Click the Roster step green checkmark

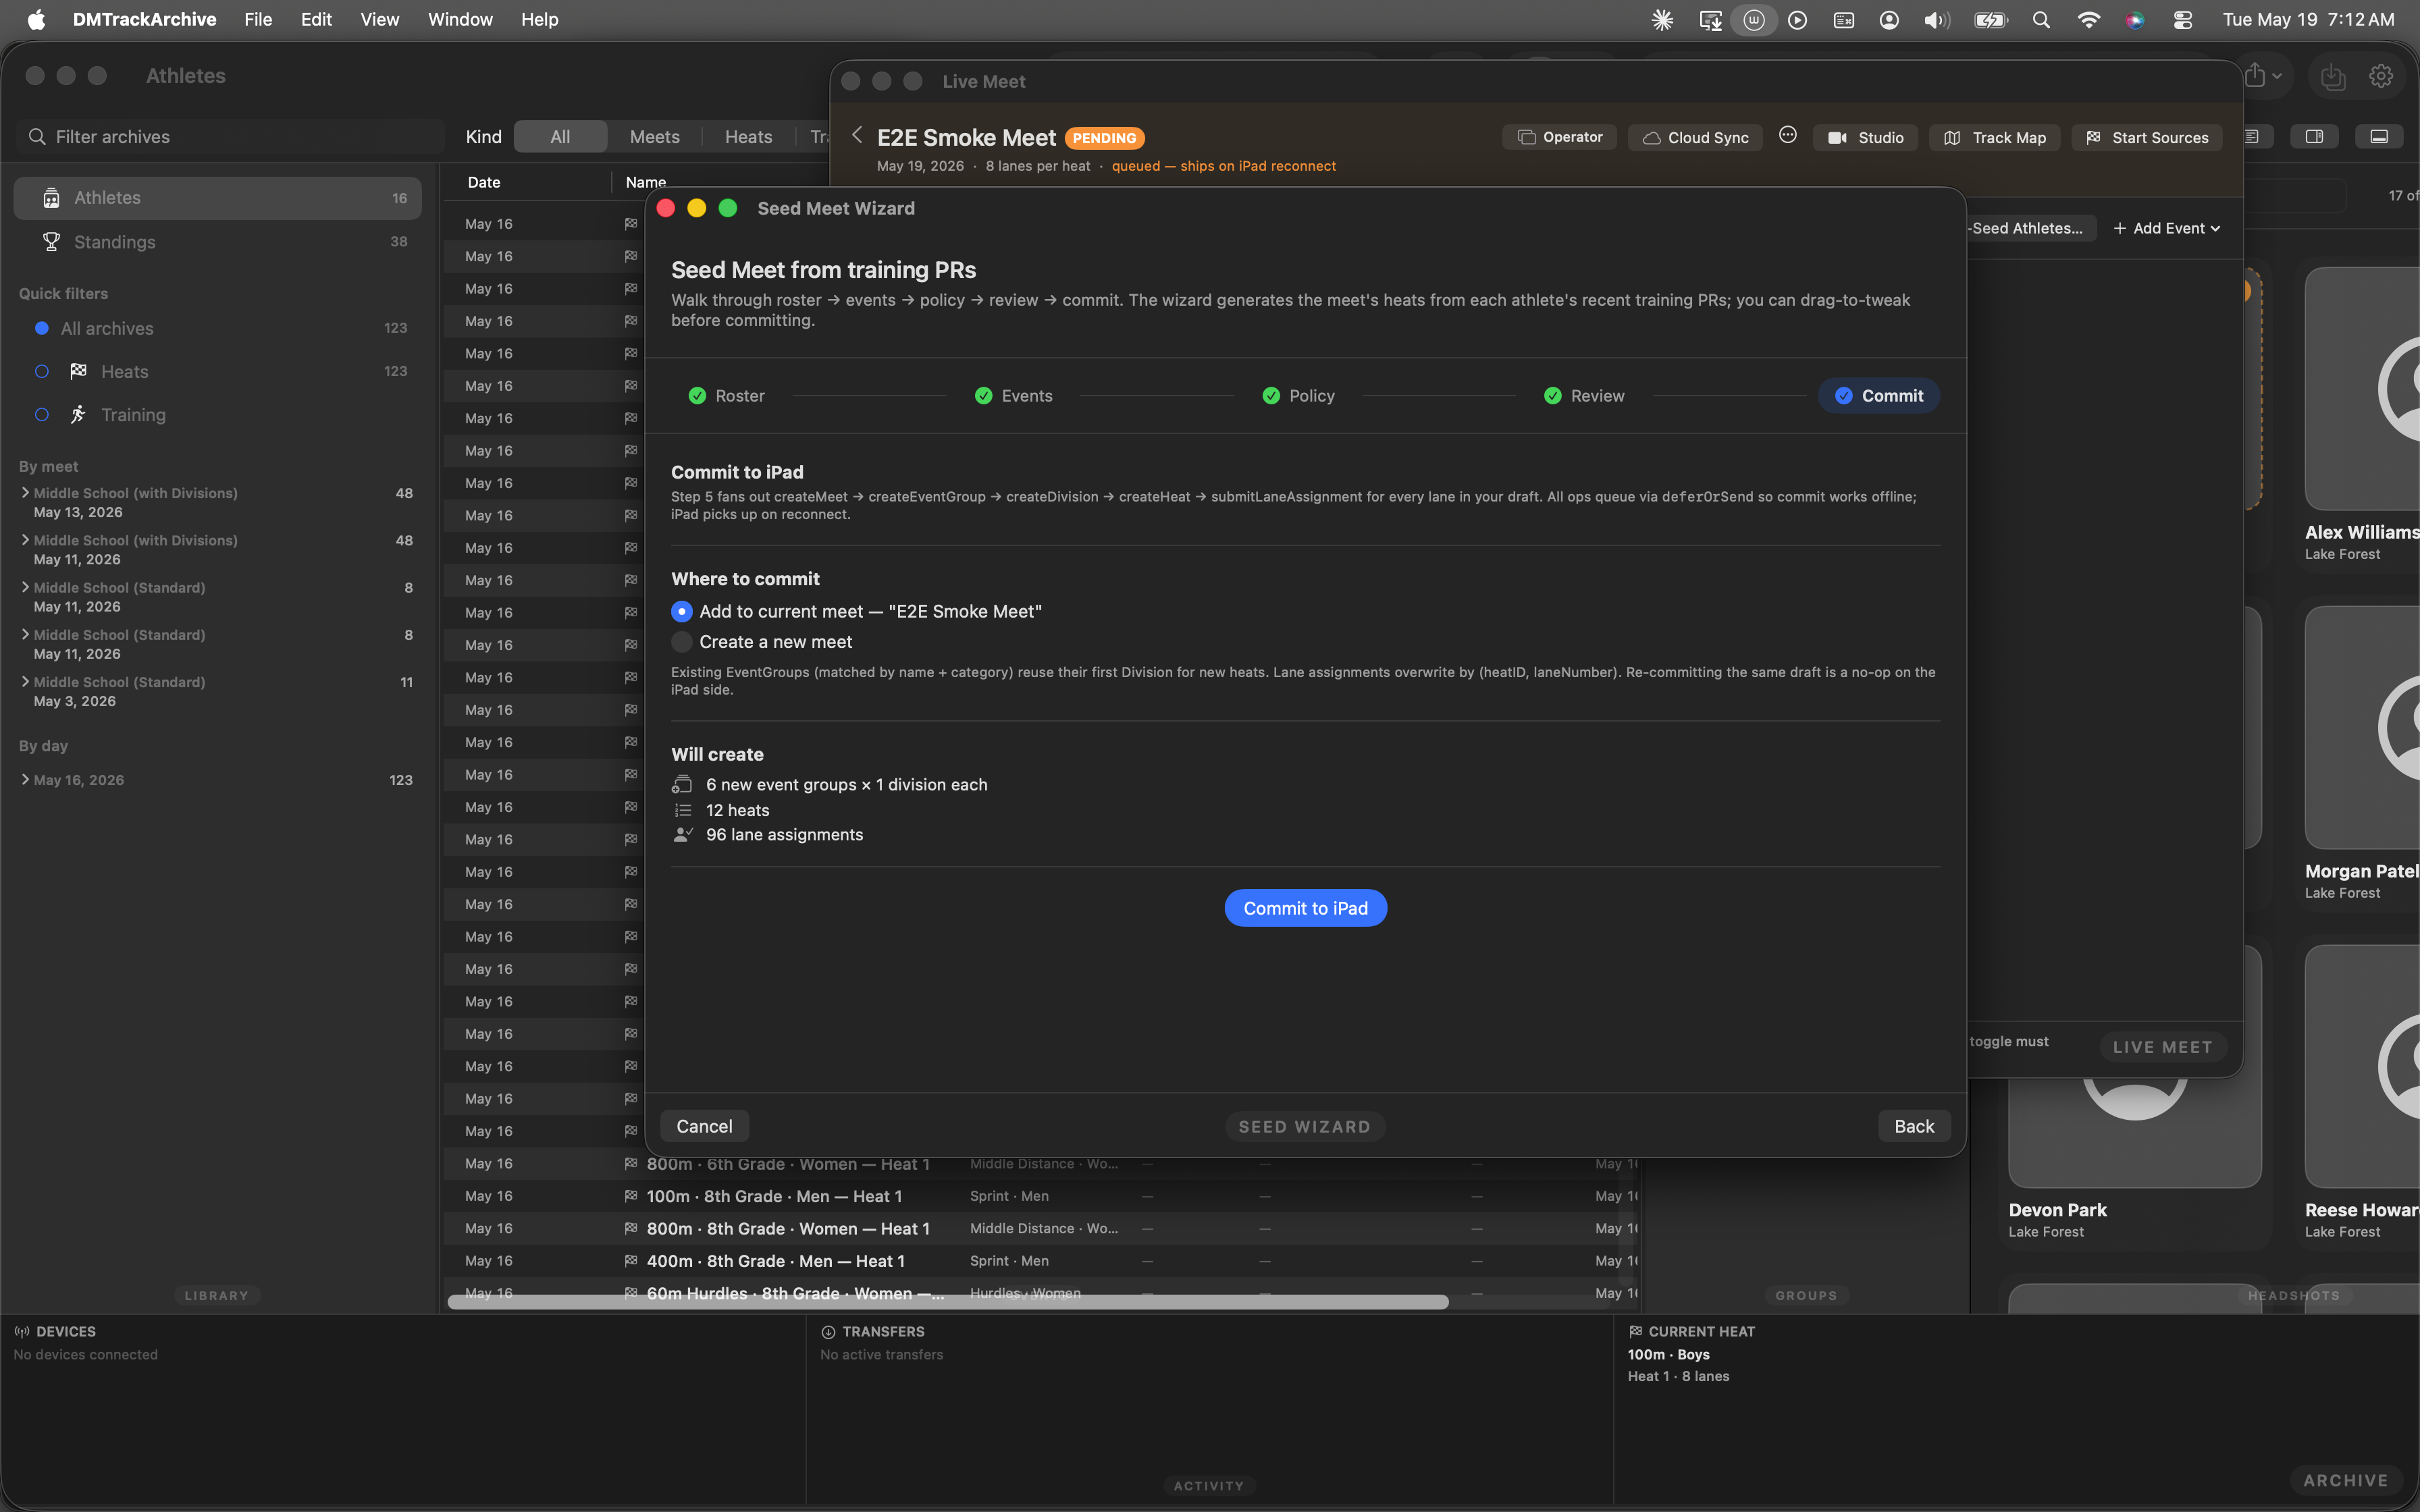tap(697, 396)
